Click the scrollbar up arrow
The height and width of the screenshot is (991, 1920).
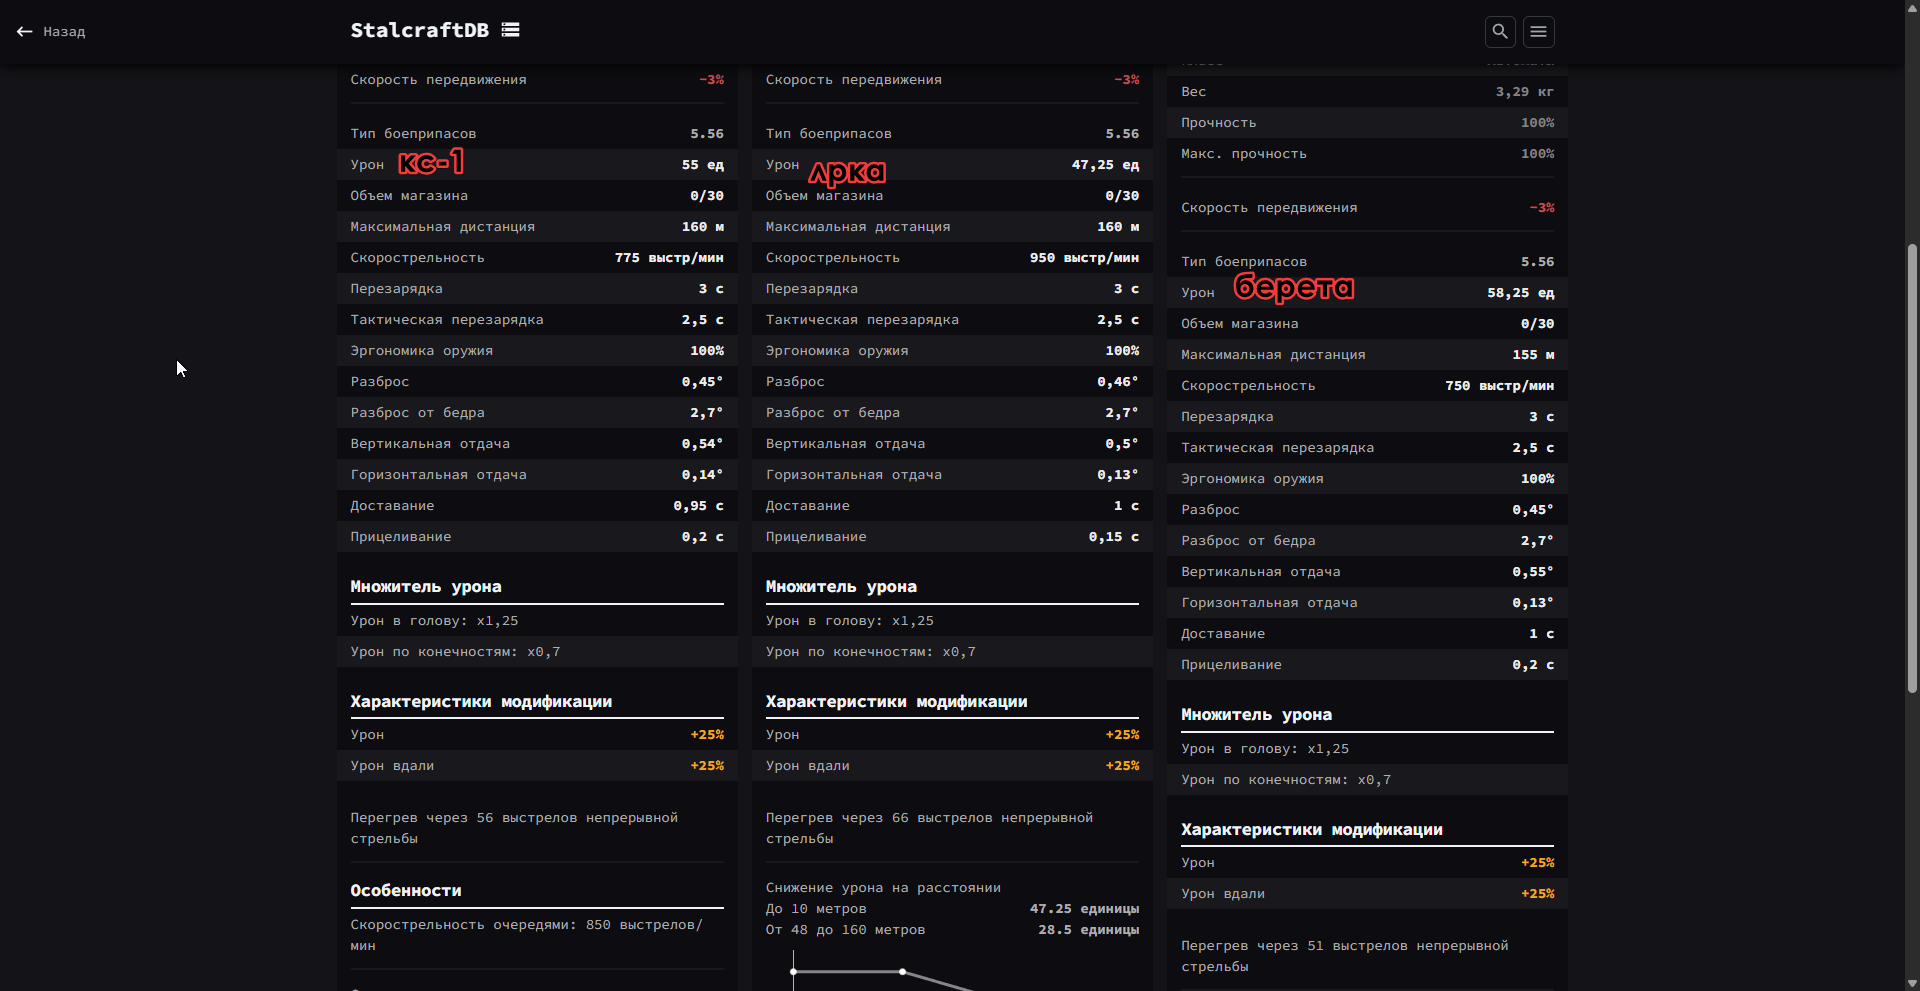point(1912,8)
